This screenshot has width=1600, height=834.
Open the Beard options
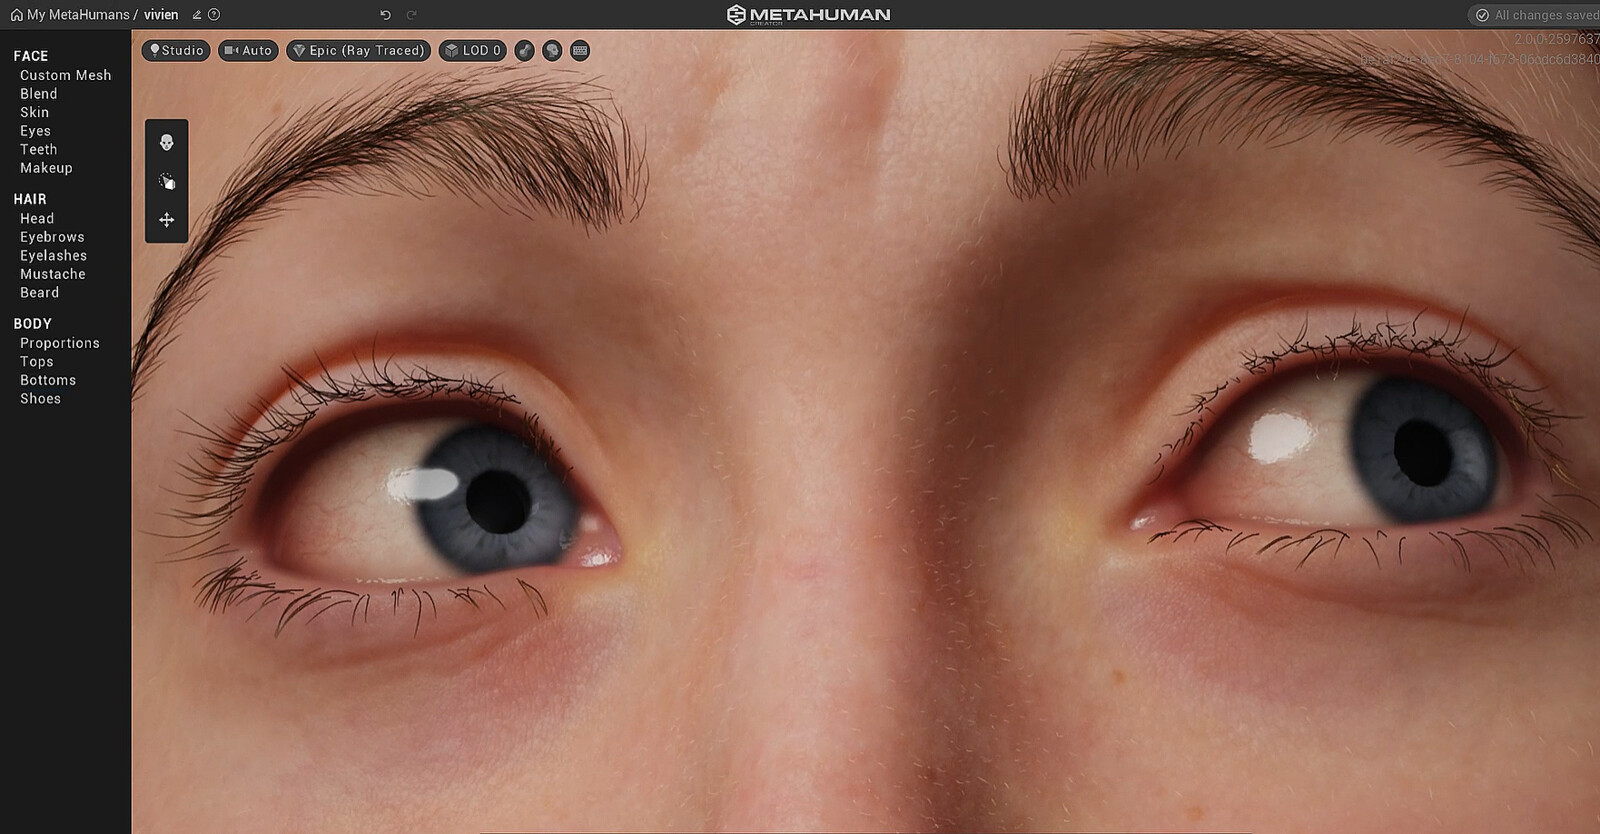40,293
